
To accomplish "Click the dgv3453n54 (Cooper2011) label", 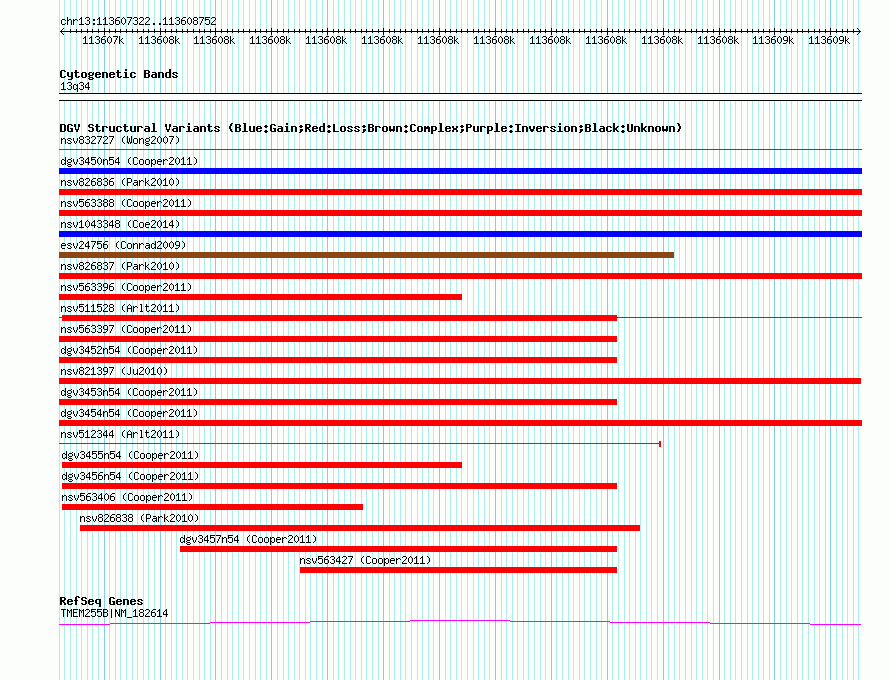I will [129, 392].
